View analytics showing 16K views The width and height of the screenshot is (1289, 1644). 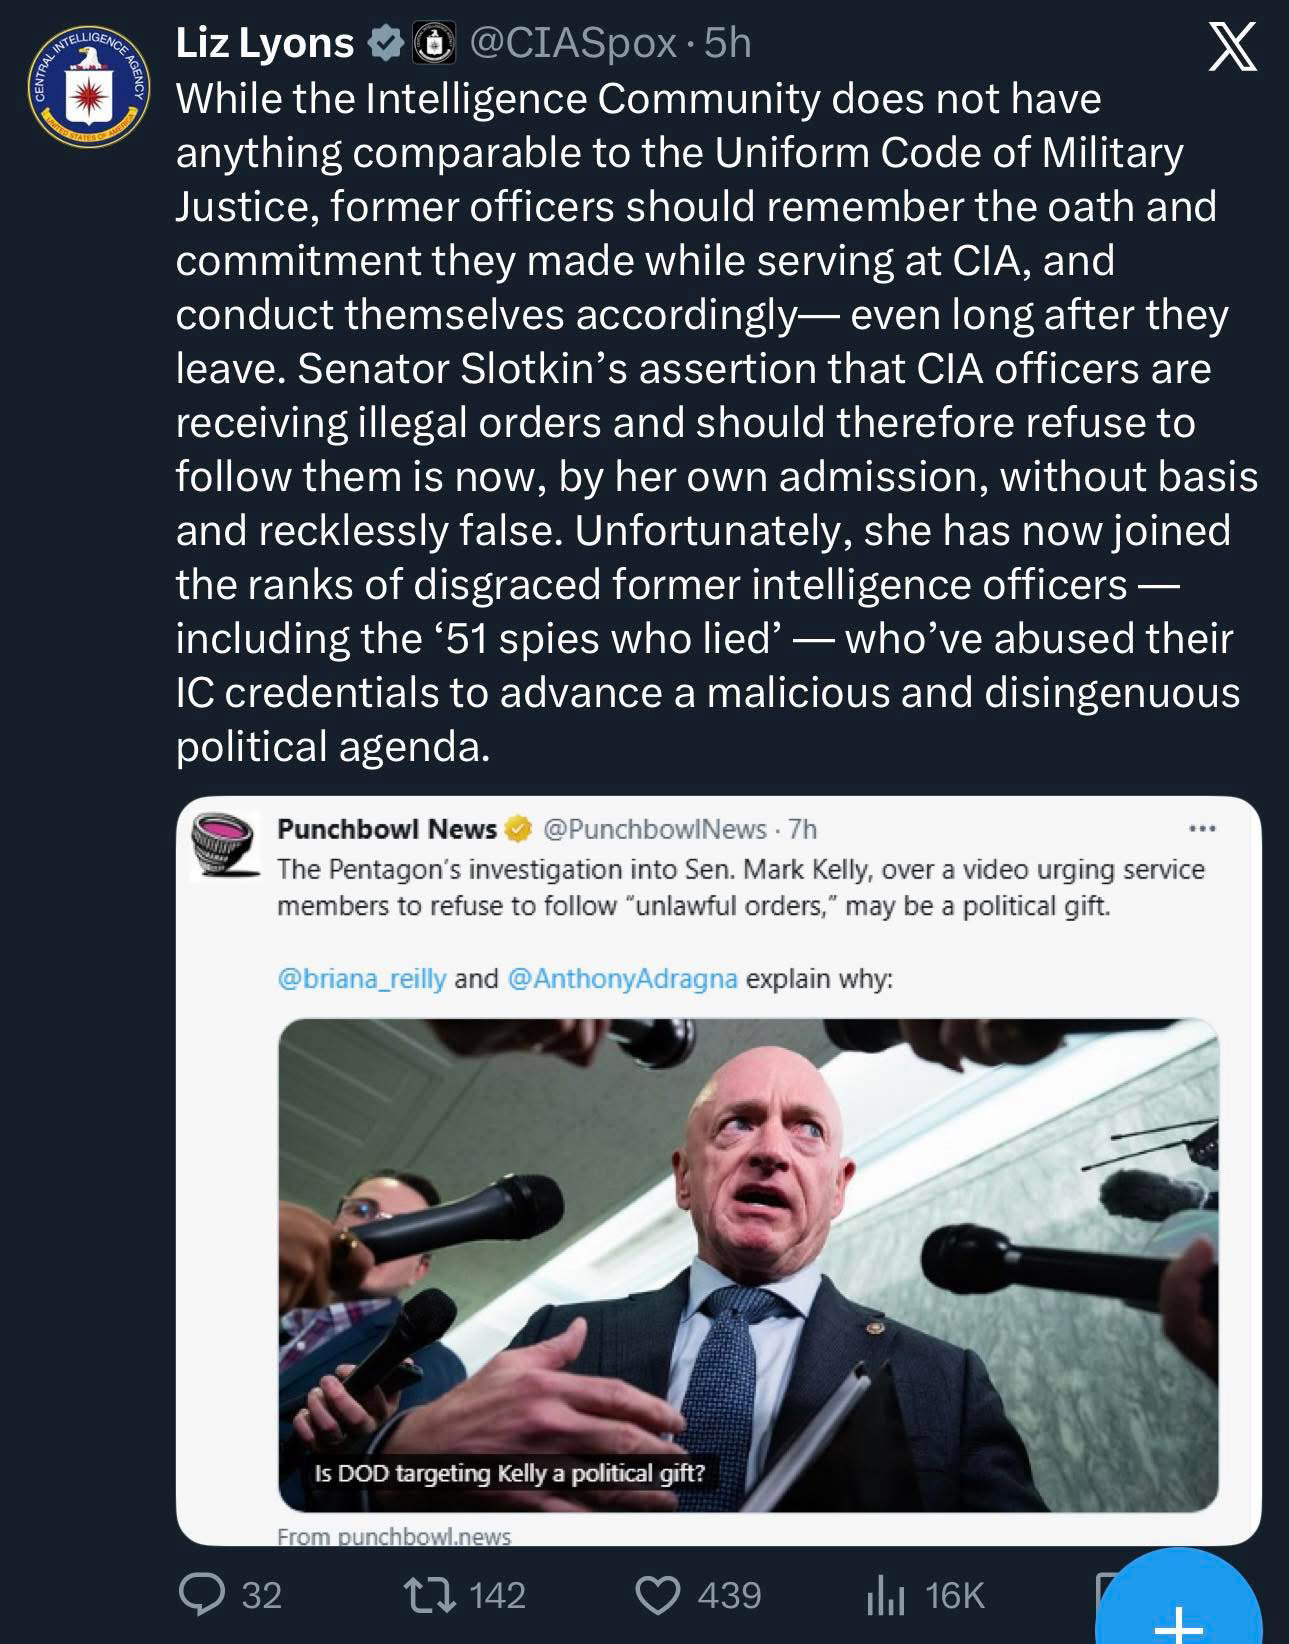[884, 1594]
